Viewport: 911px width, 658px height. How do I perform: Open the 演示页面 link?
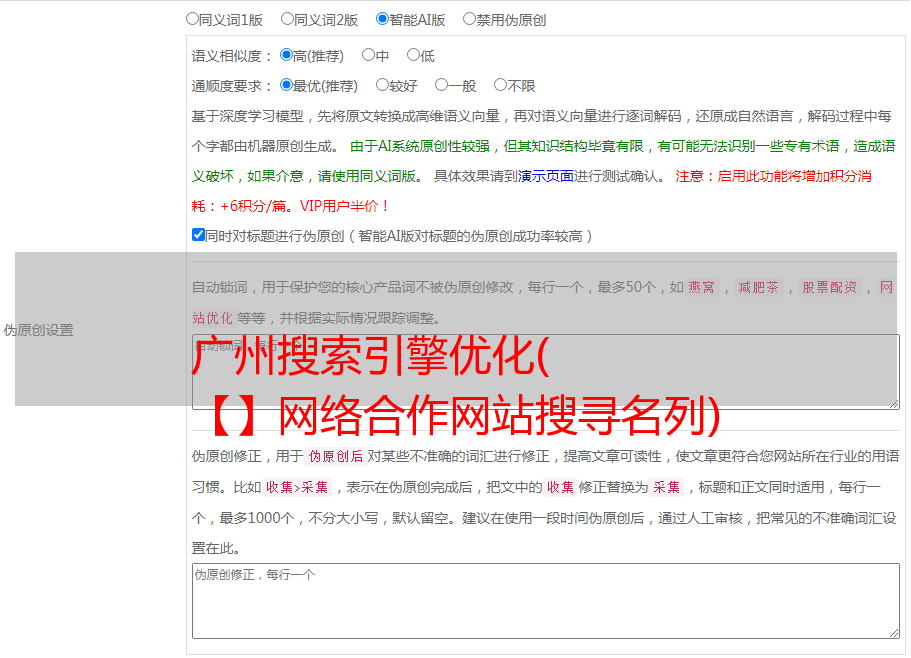546,176
